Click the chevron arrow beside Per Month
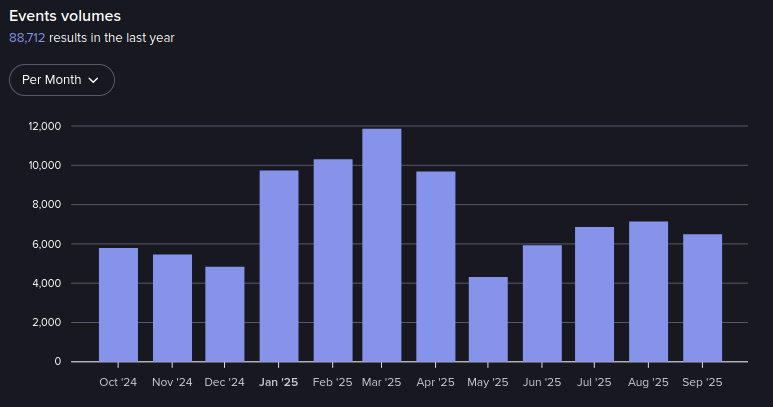Viewport: 773px width, 407px height. 94,80
